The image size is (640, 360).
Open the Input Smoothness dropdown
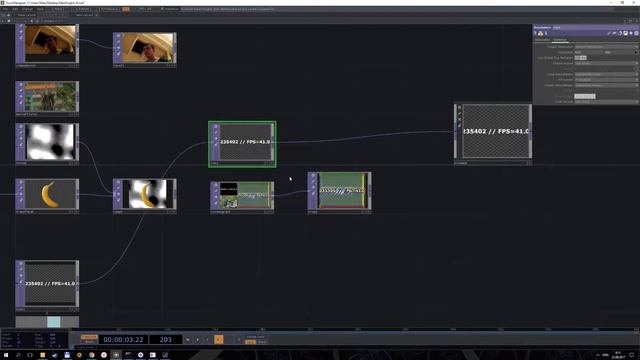pos(606,74)
